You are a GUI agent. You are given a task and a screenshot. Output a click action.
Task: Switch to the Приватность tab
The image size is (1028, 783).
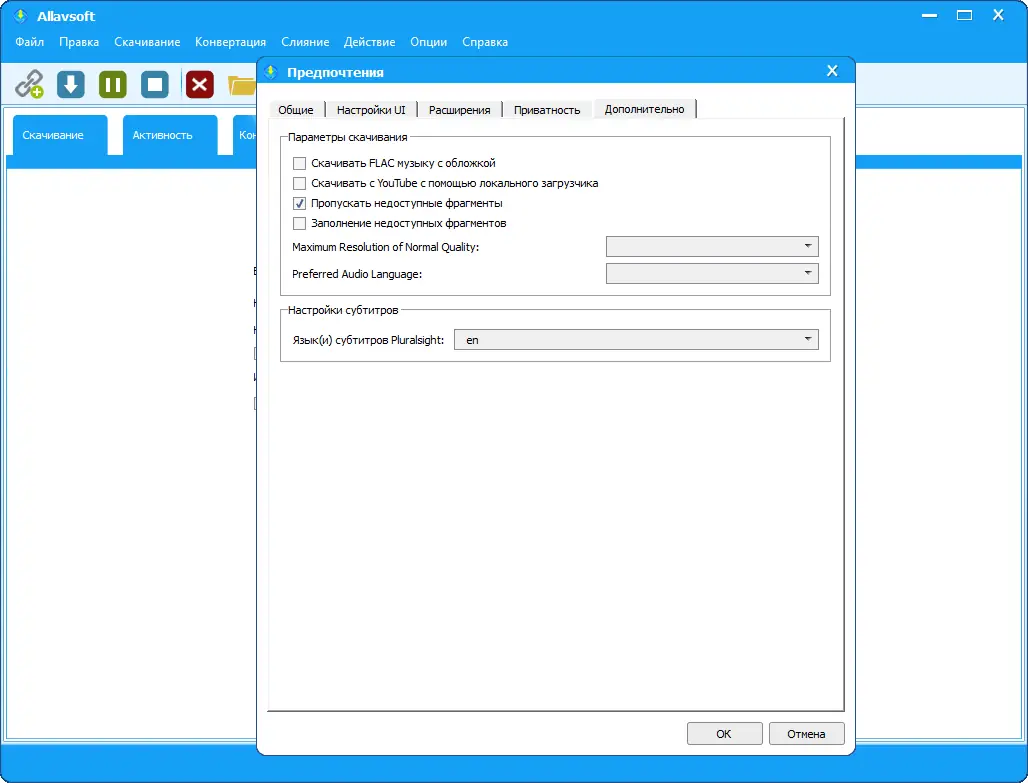[x=546, y=110]
